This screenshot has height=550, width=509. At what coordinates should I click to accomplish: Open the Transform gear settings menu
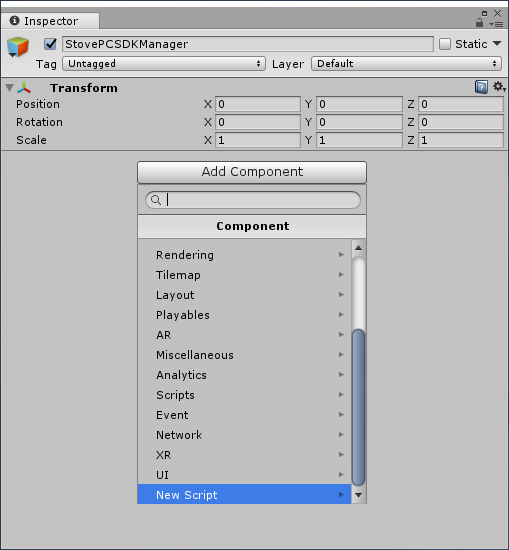[x=499, y=86]
